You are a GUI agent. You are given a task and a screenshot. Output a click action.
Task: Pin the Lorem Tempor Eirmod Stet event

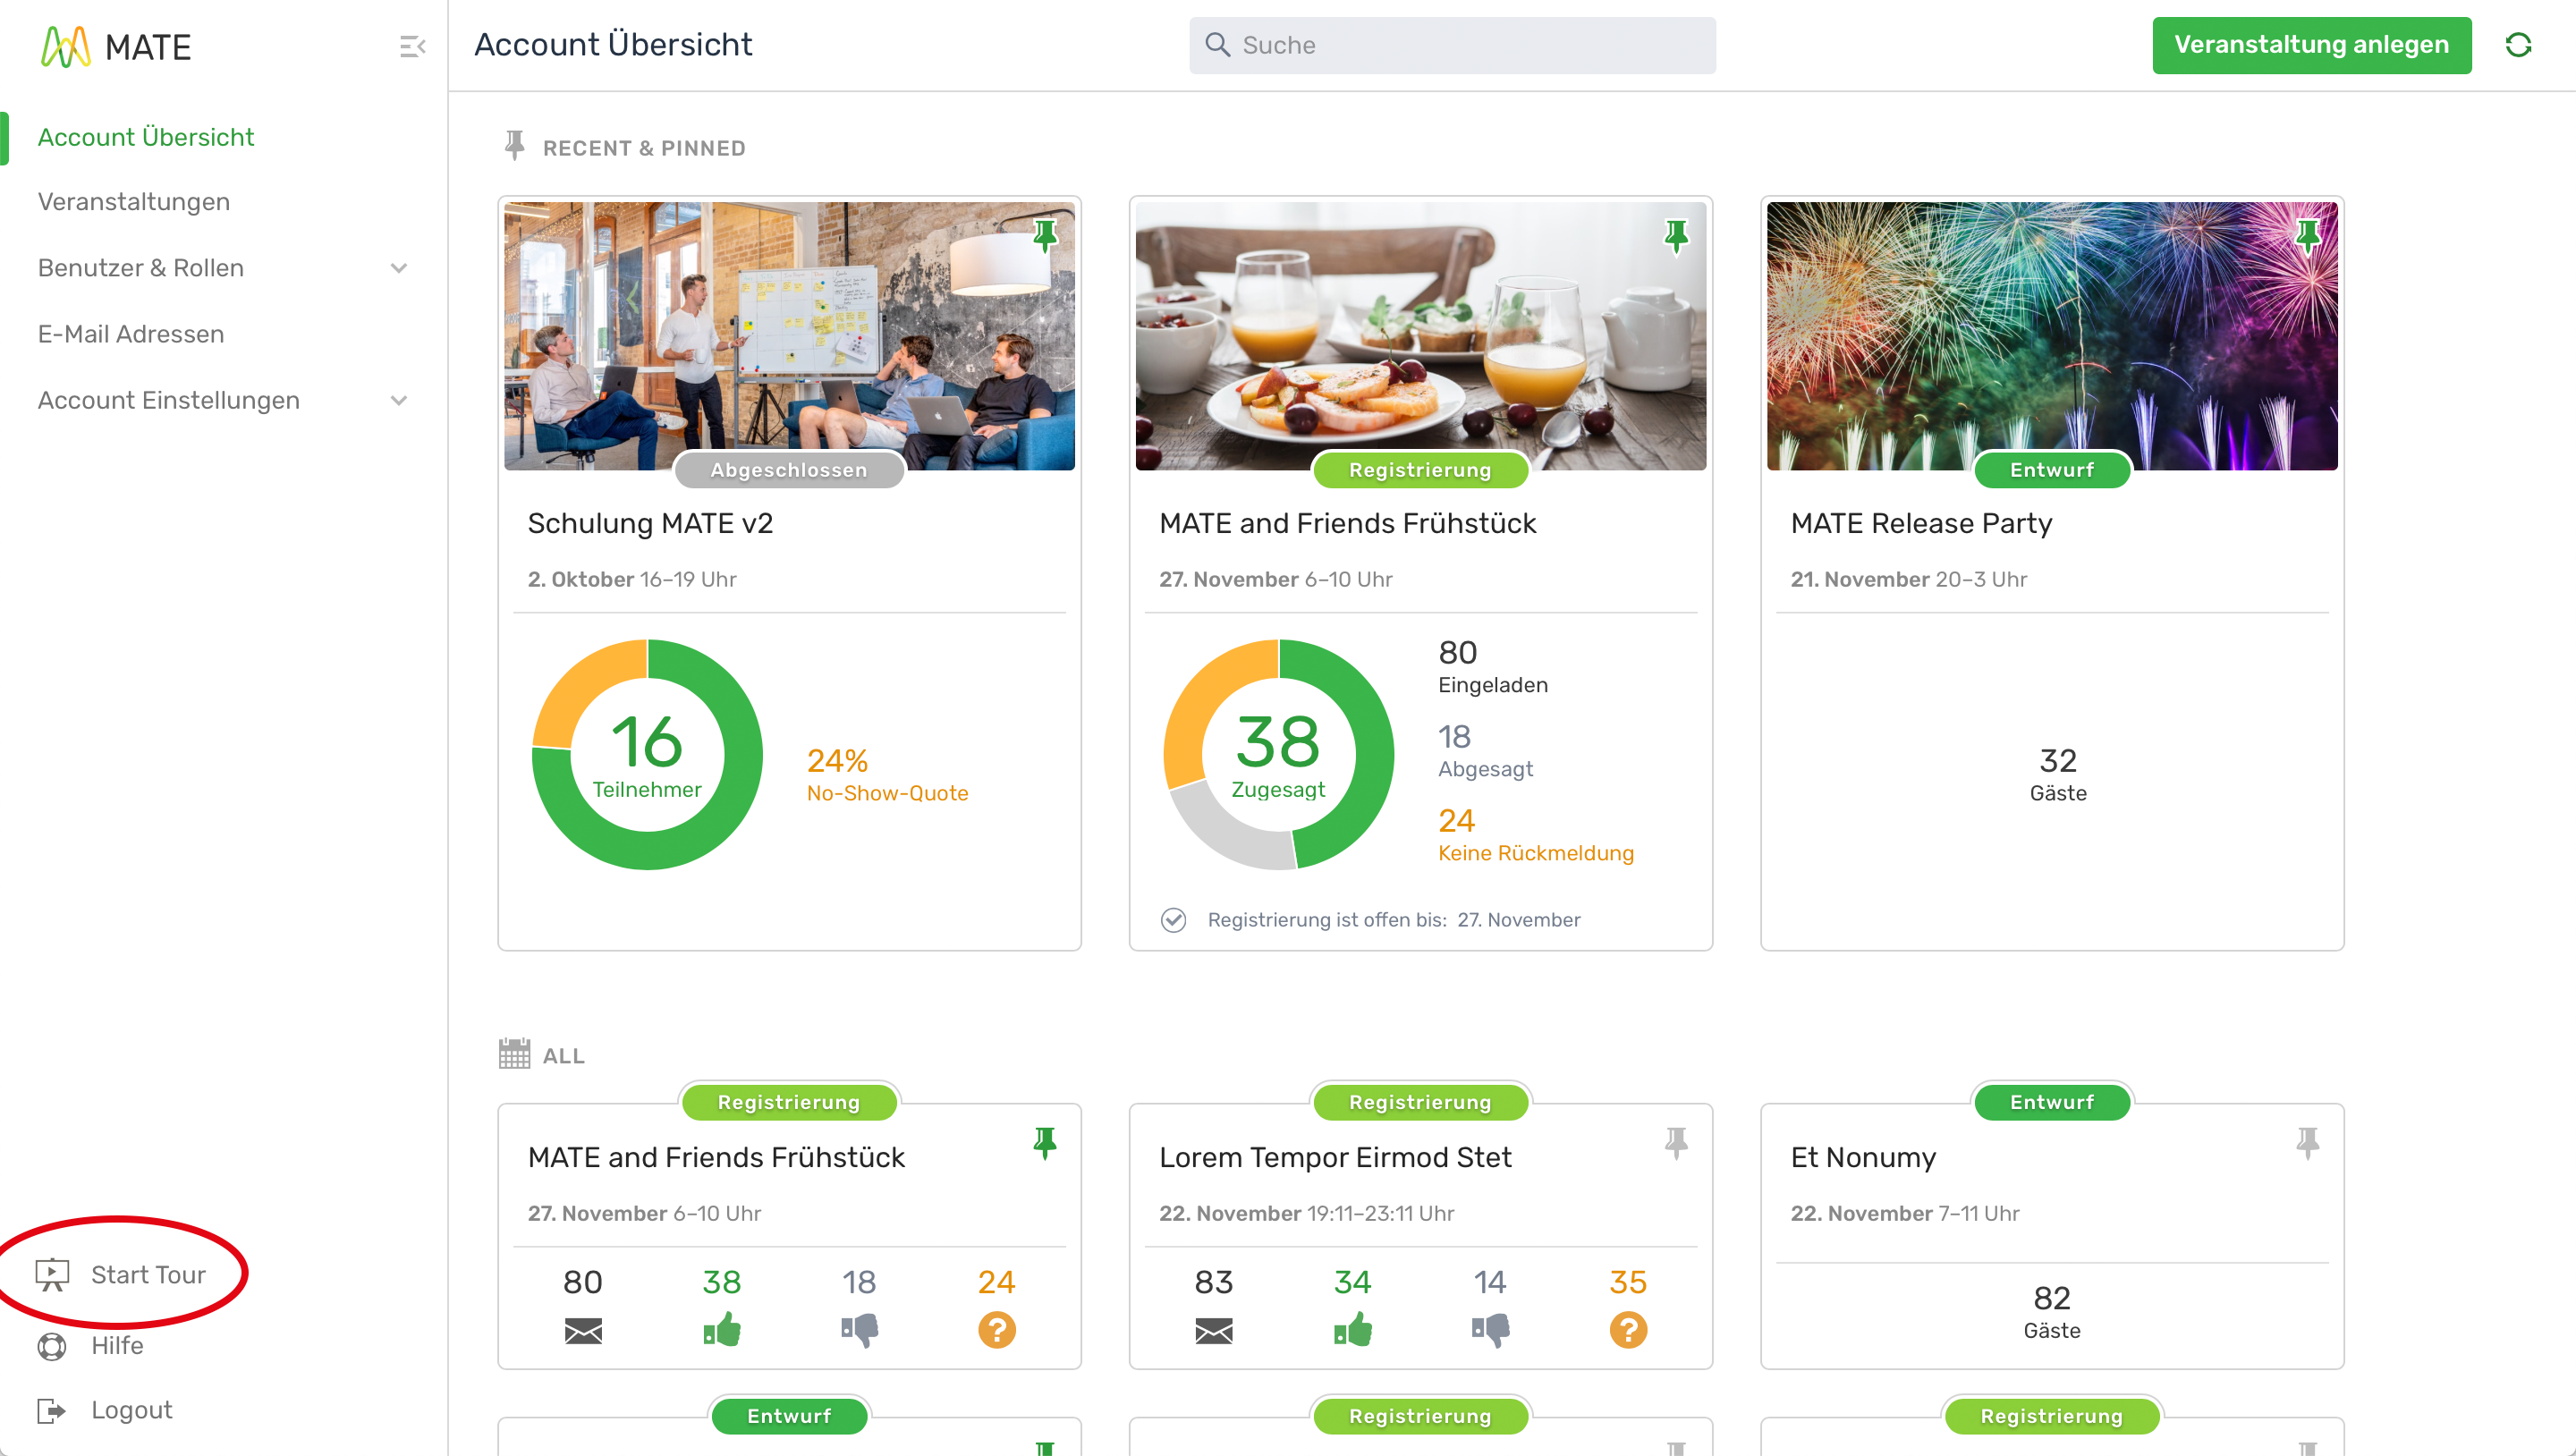[1676, 1143]
